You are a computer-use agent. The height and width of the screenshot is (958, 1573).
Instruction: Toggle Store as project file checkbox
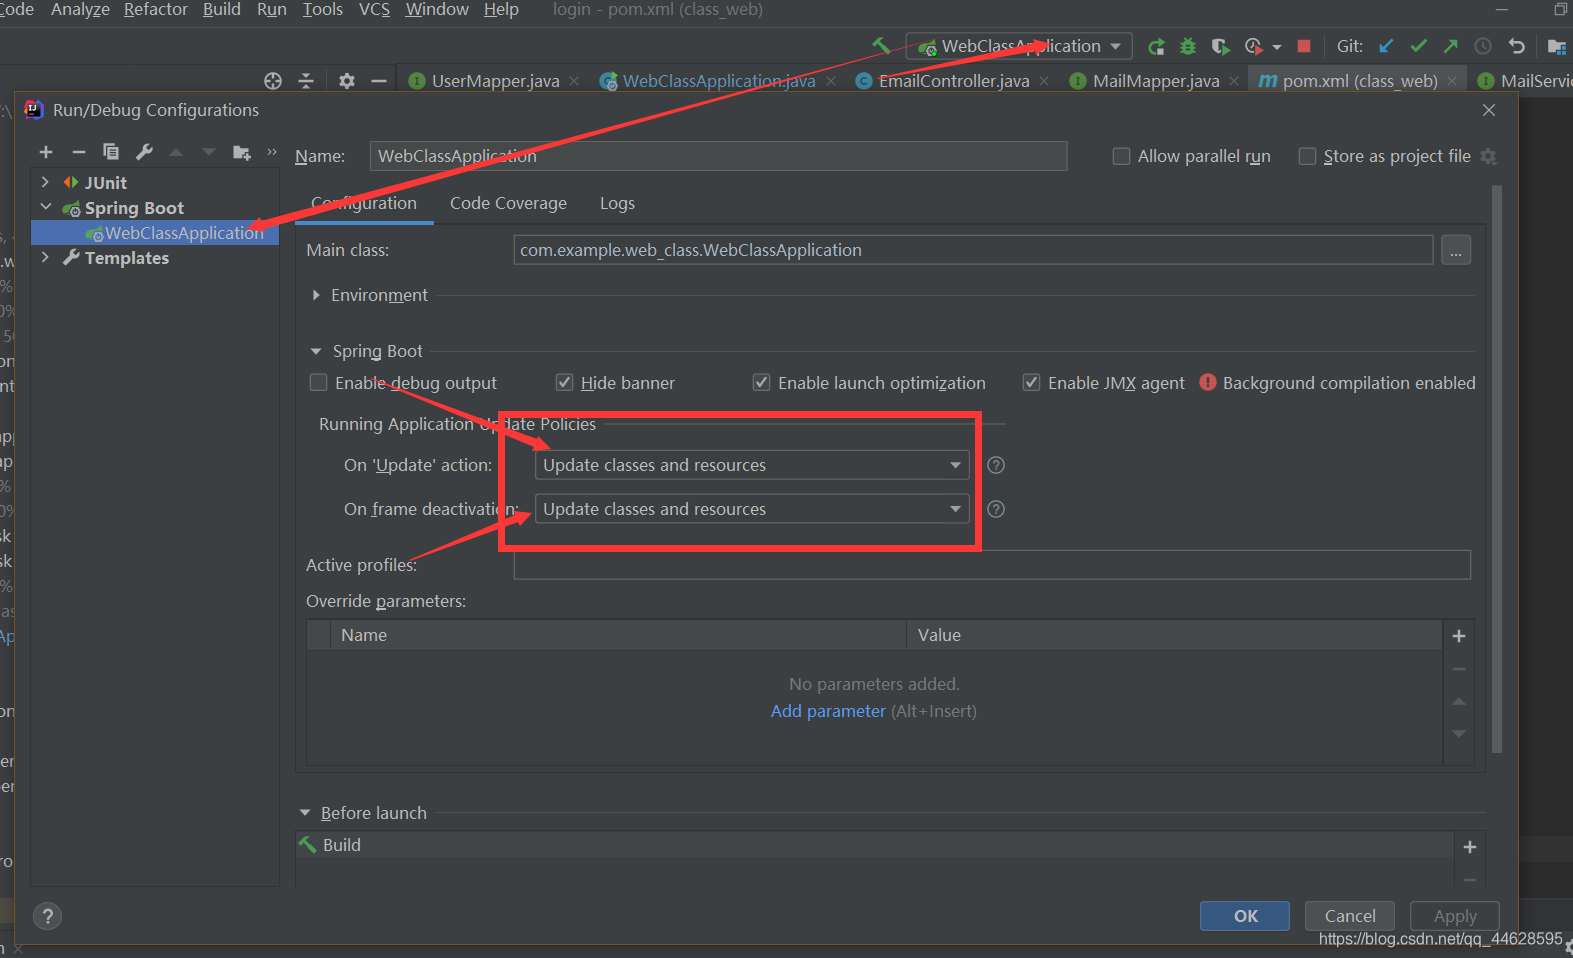tap(1307, 156)
